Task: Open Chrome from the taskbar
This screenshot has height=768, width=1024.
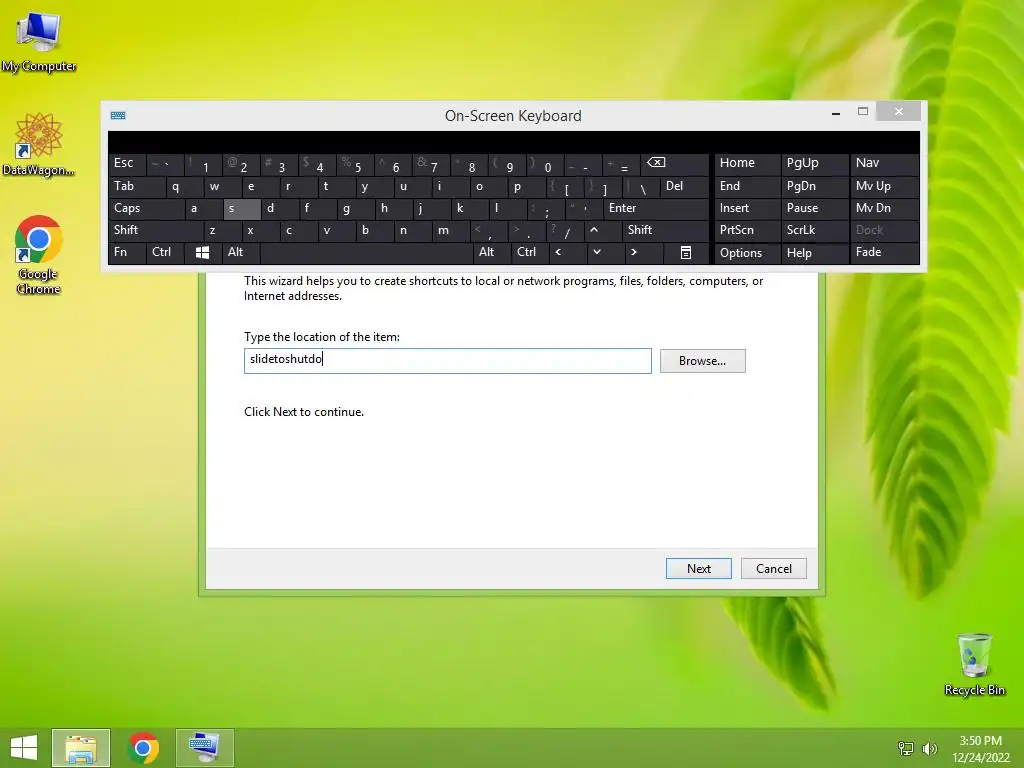Action: click(x=143, y=748)
